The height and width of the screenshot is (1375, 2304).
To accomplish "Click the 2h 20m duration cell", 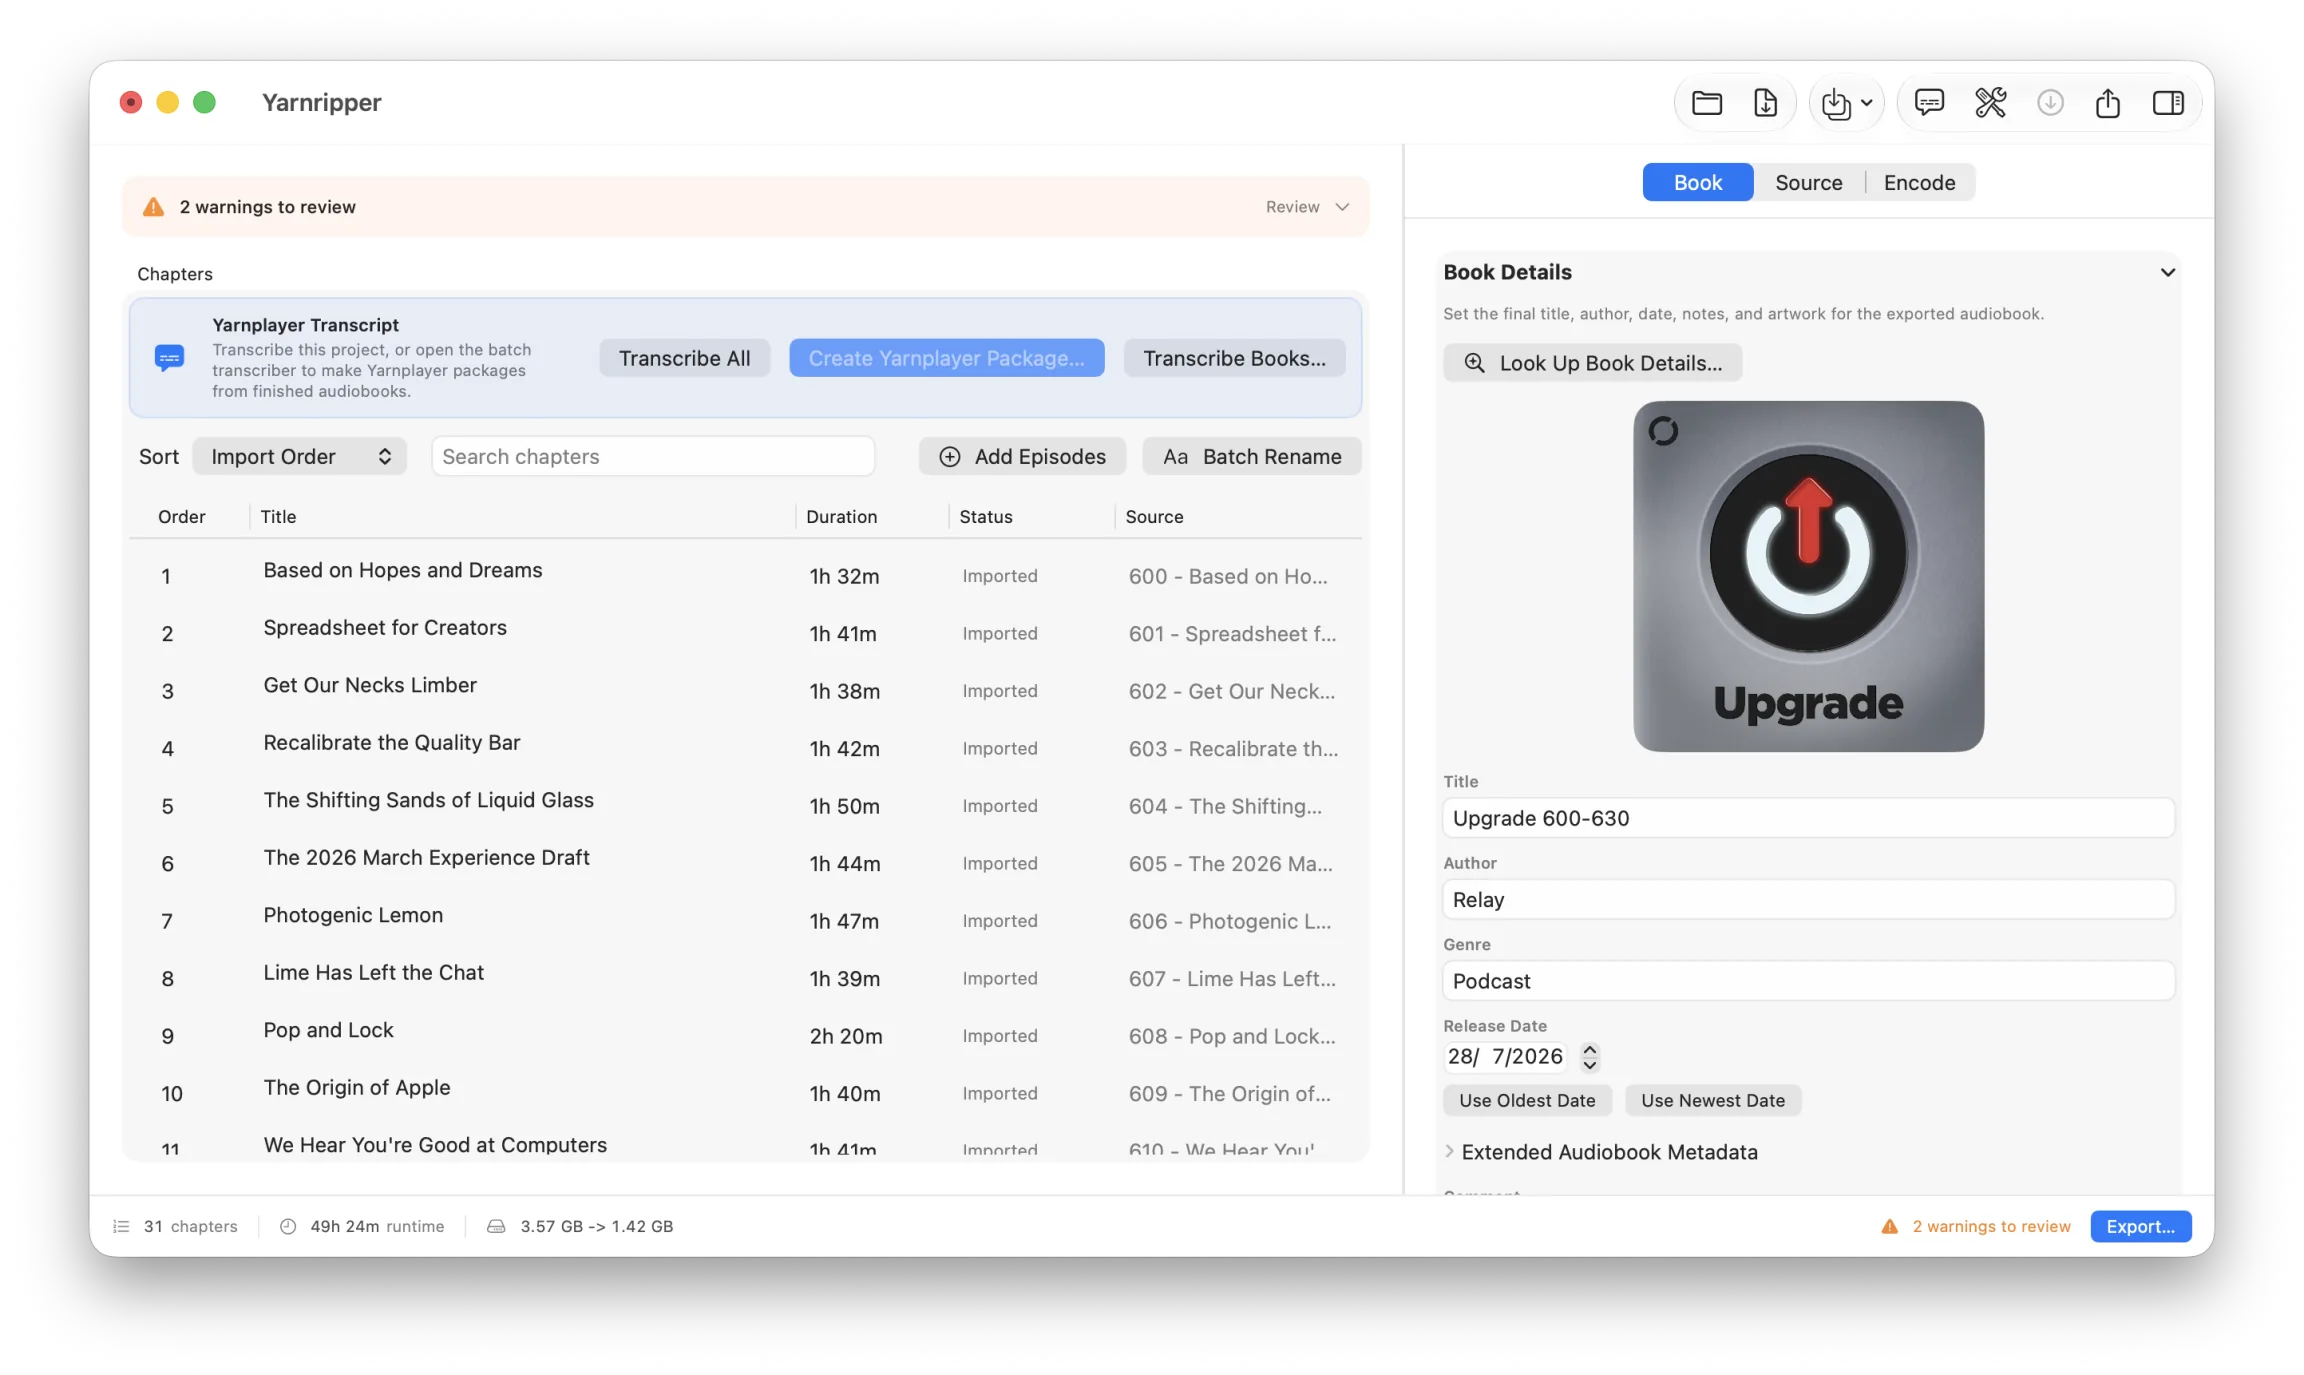I will pyautogui.click(x=846, y=1036).
